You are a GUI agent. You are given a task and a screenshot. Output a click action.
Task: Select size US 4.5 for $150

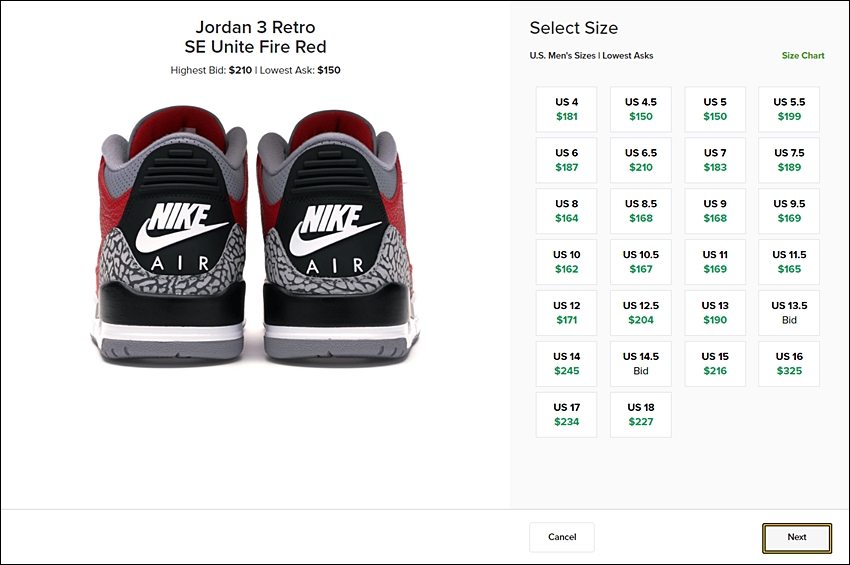pyautogui.click(x=641, y=109)
